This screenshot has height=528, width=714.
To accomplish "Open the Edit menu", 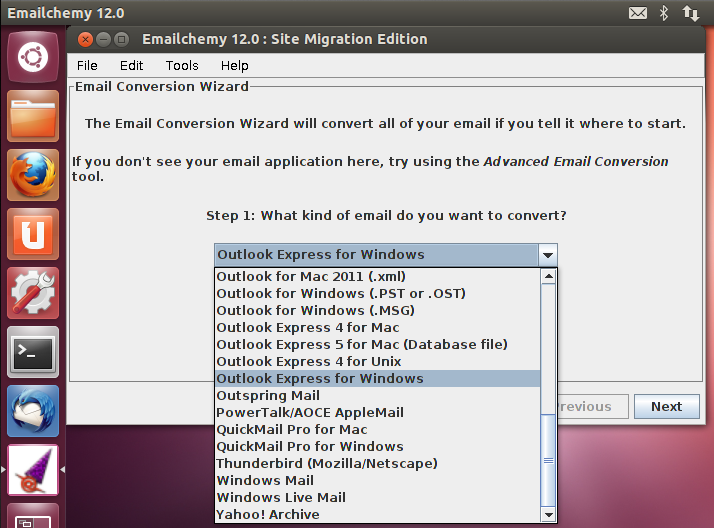I will (x=132, y=66).
